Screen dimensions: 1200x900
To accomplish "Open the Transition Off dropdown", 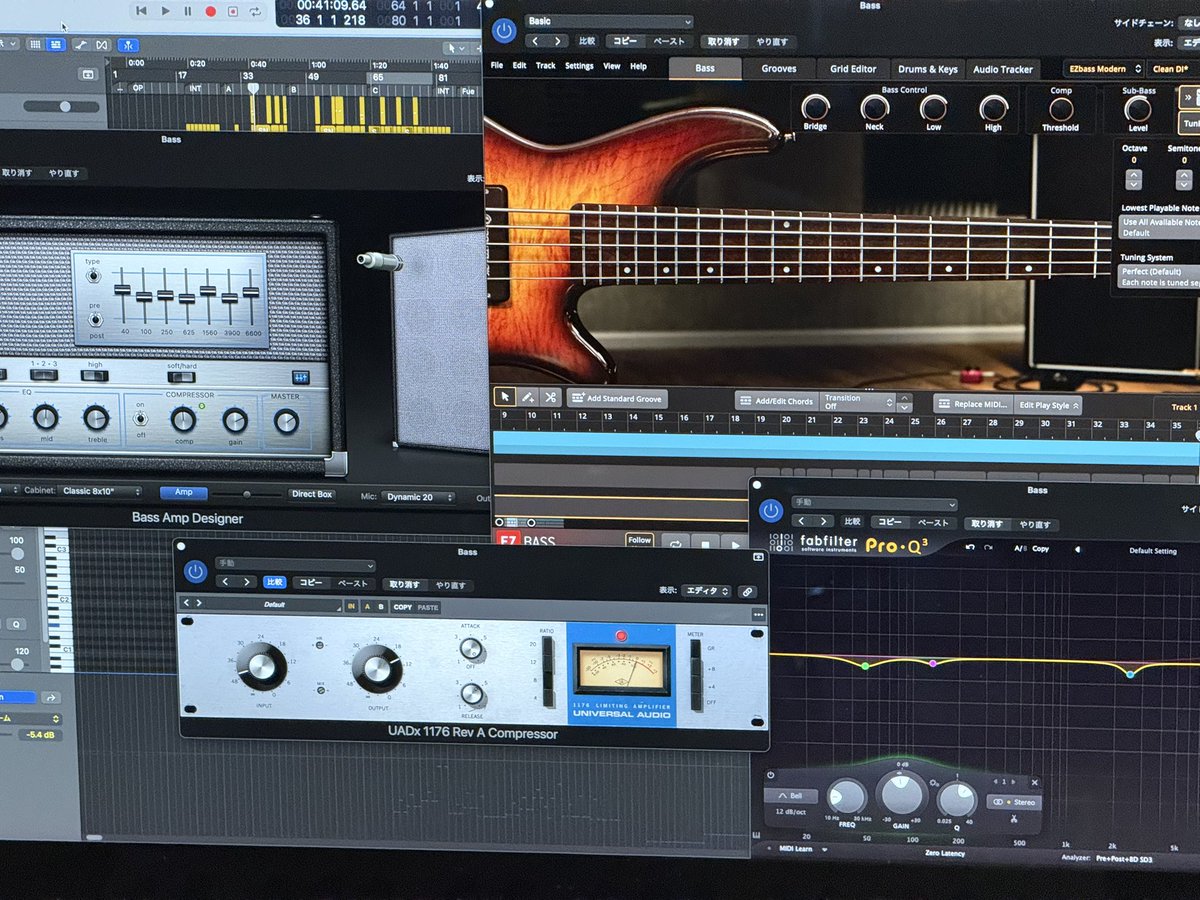I will point(857,401).
